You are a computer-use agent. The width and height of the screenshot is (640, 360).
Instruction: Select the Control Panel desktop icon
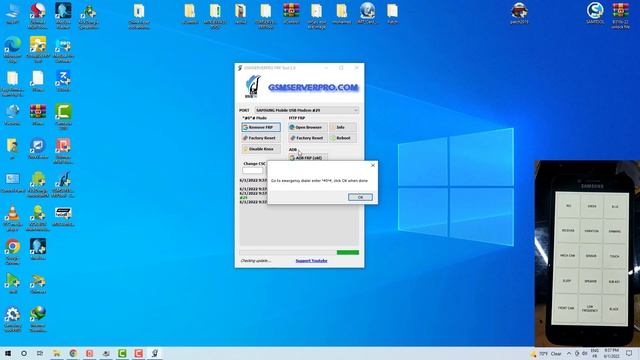pos(13,182)
